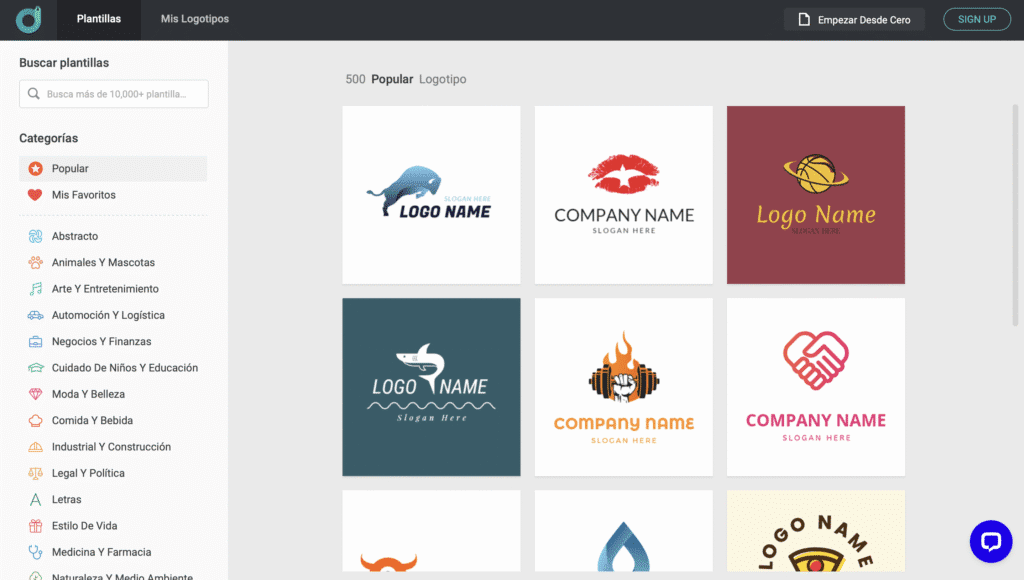Viewport: 1024px width, 580px height.
Task: Click the Abstracto category icon
Action: click(x=35, y=236)
